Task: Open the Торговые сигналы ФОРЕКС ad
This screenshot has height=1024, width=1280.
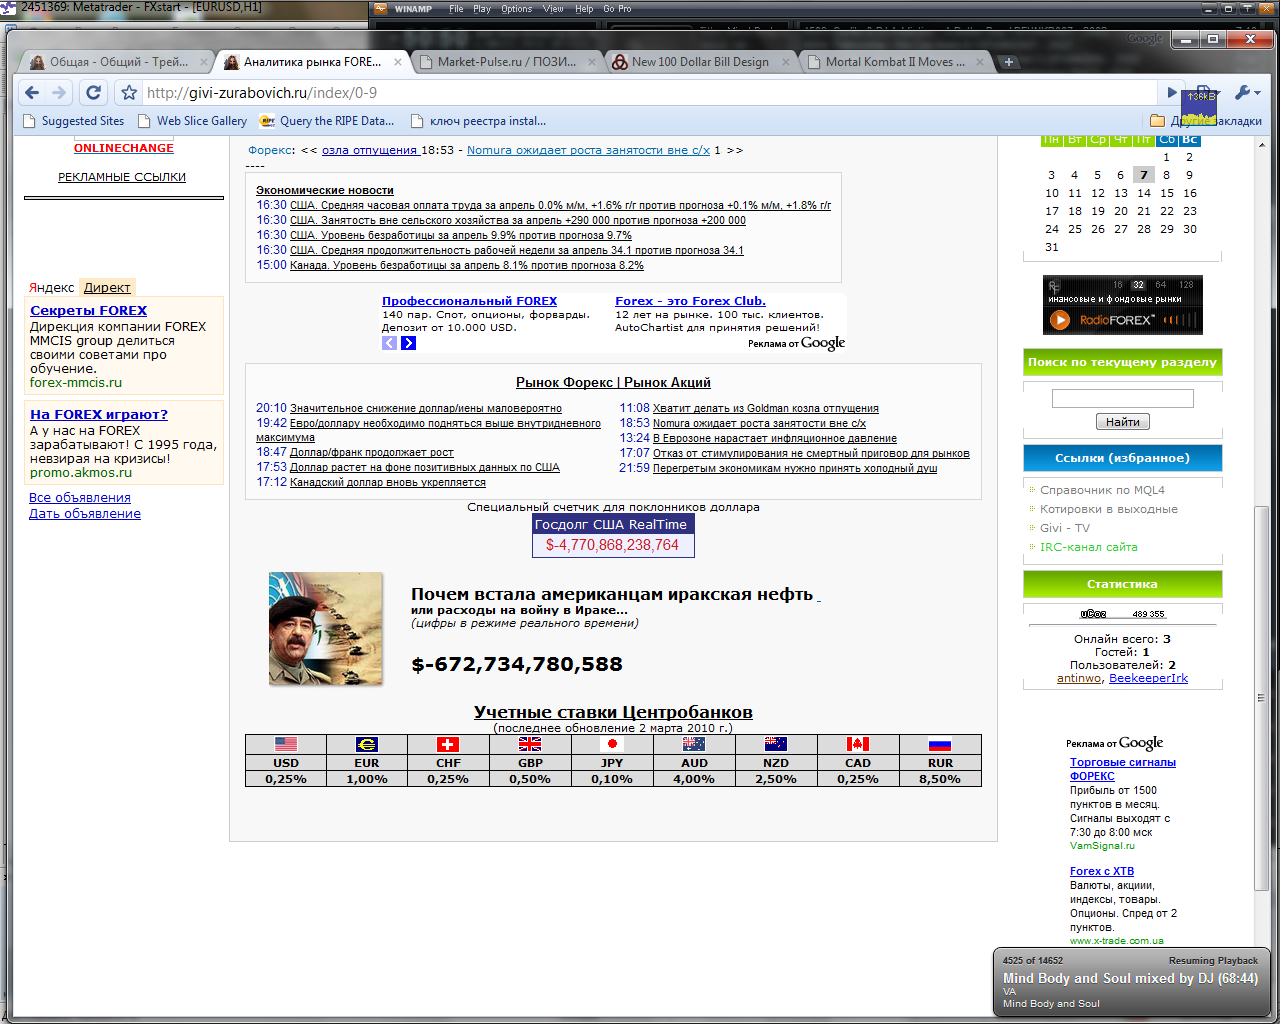Action: 1123,769
